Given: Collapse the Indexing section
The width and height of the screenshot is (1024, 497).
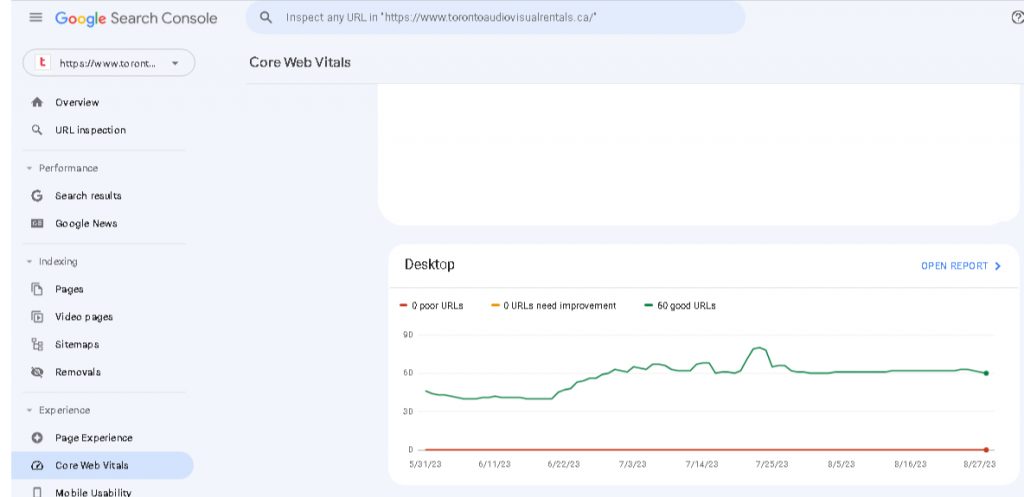Looking at the screenshot, I should (x=29, y=262).
